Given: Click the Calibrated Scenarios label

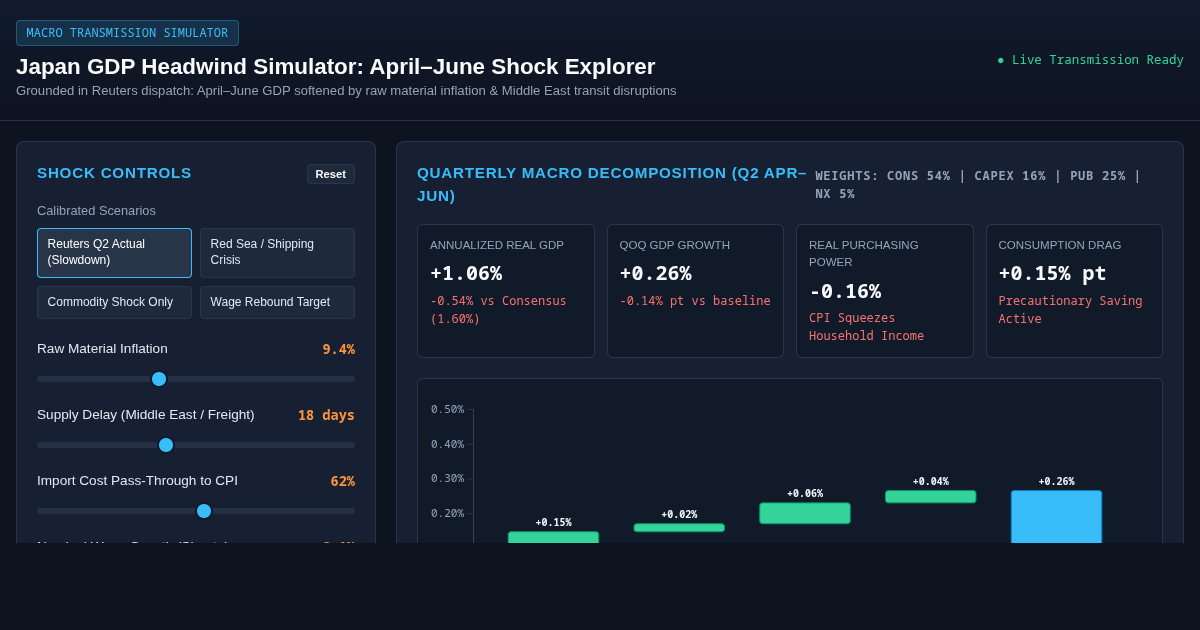Looking at the screenshot, I should pyautogui.click(x=96, y=211).
